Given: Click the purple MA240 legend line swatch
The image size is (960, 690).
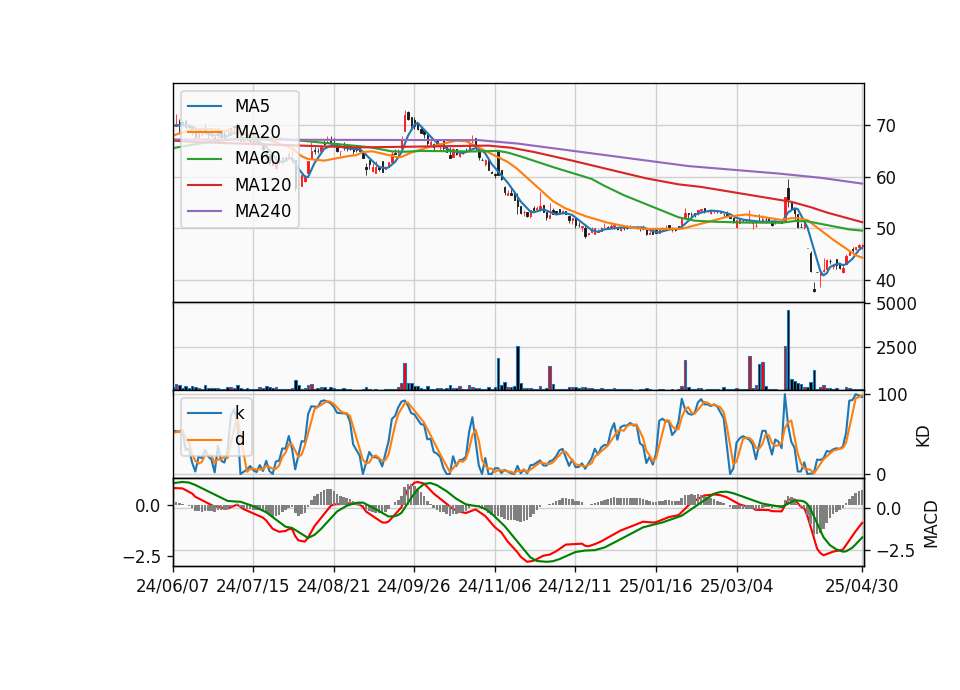Looking at the screenshot, I should tap(204, 212).
